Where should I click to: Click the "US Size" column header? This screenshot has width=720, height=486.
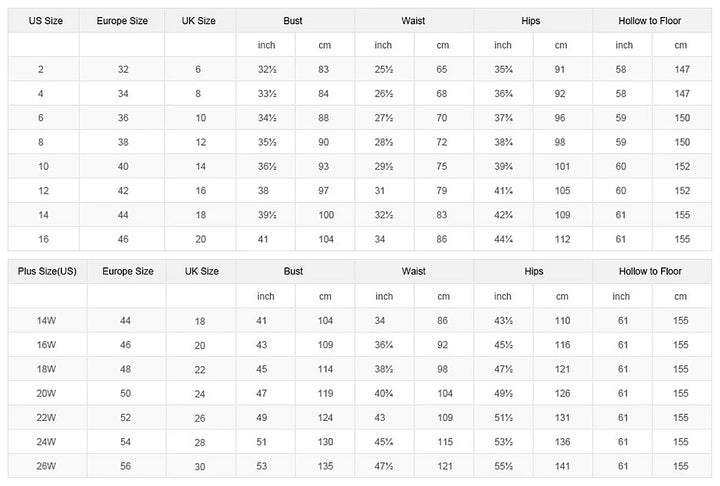(x=42, y=20)
